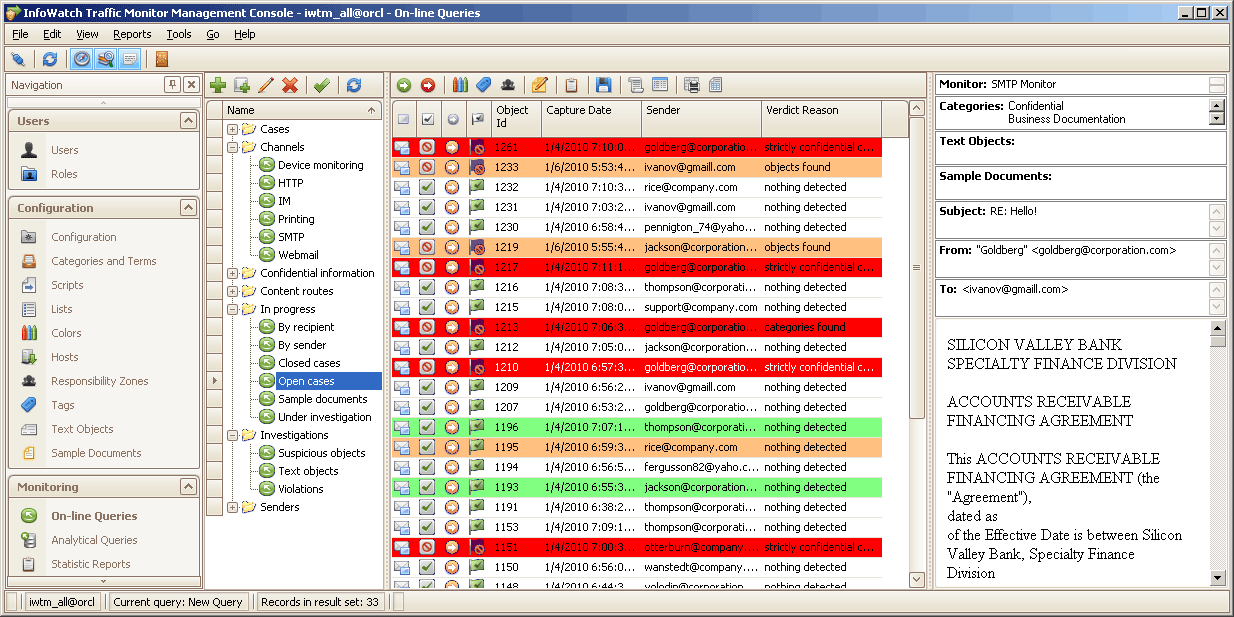
Task: Open Responsibility Zones in Configuration
Action: pos(99,381)
